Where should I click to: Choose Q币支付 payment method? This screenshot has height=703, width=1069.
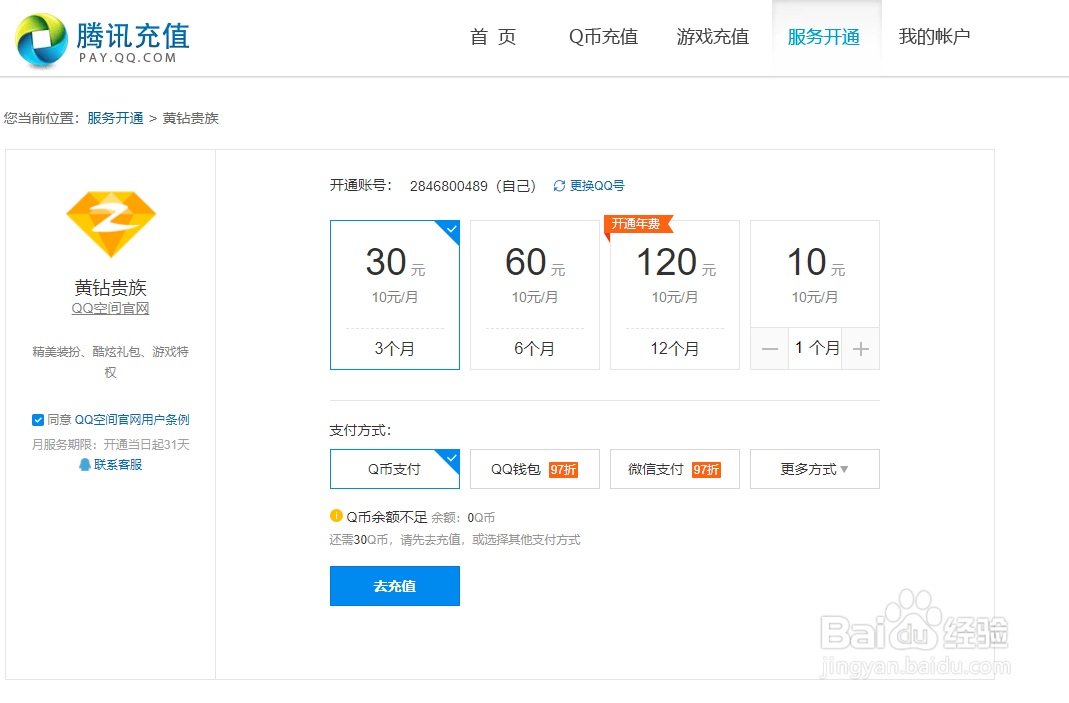tap(395, 468)
